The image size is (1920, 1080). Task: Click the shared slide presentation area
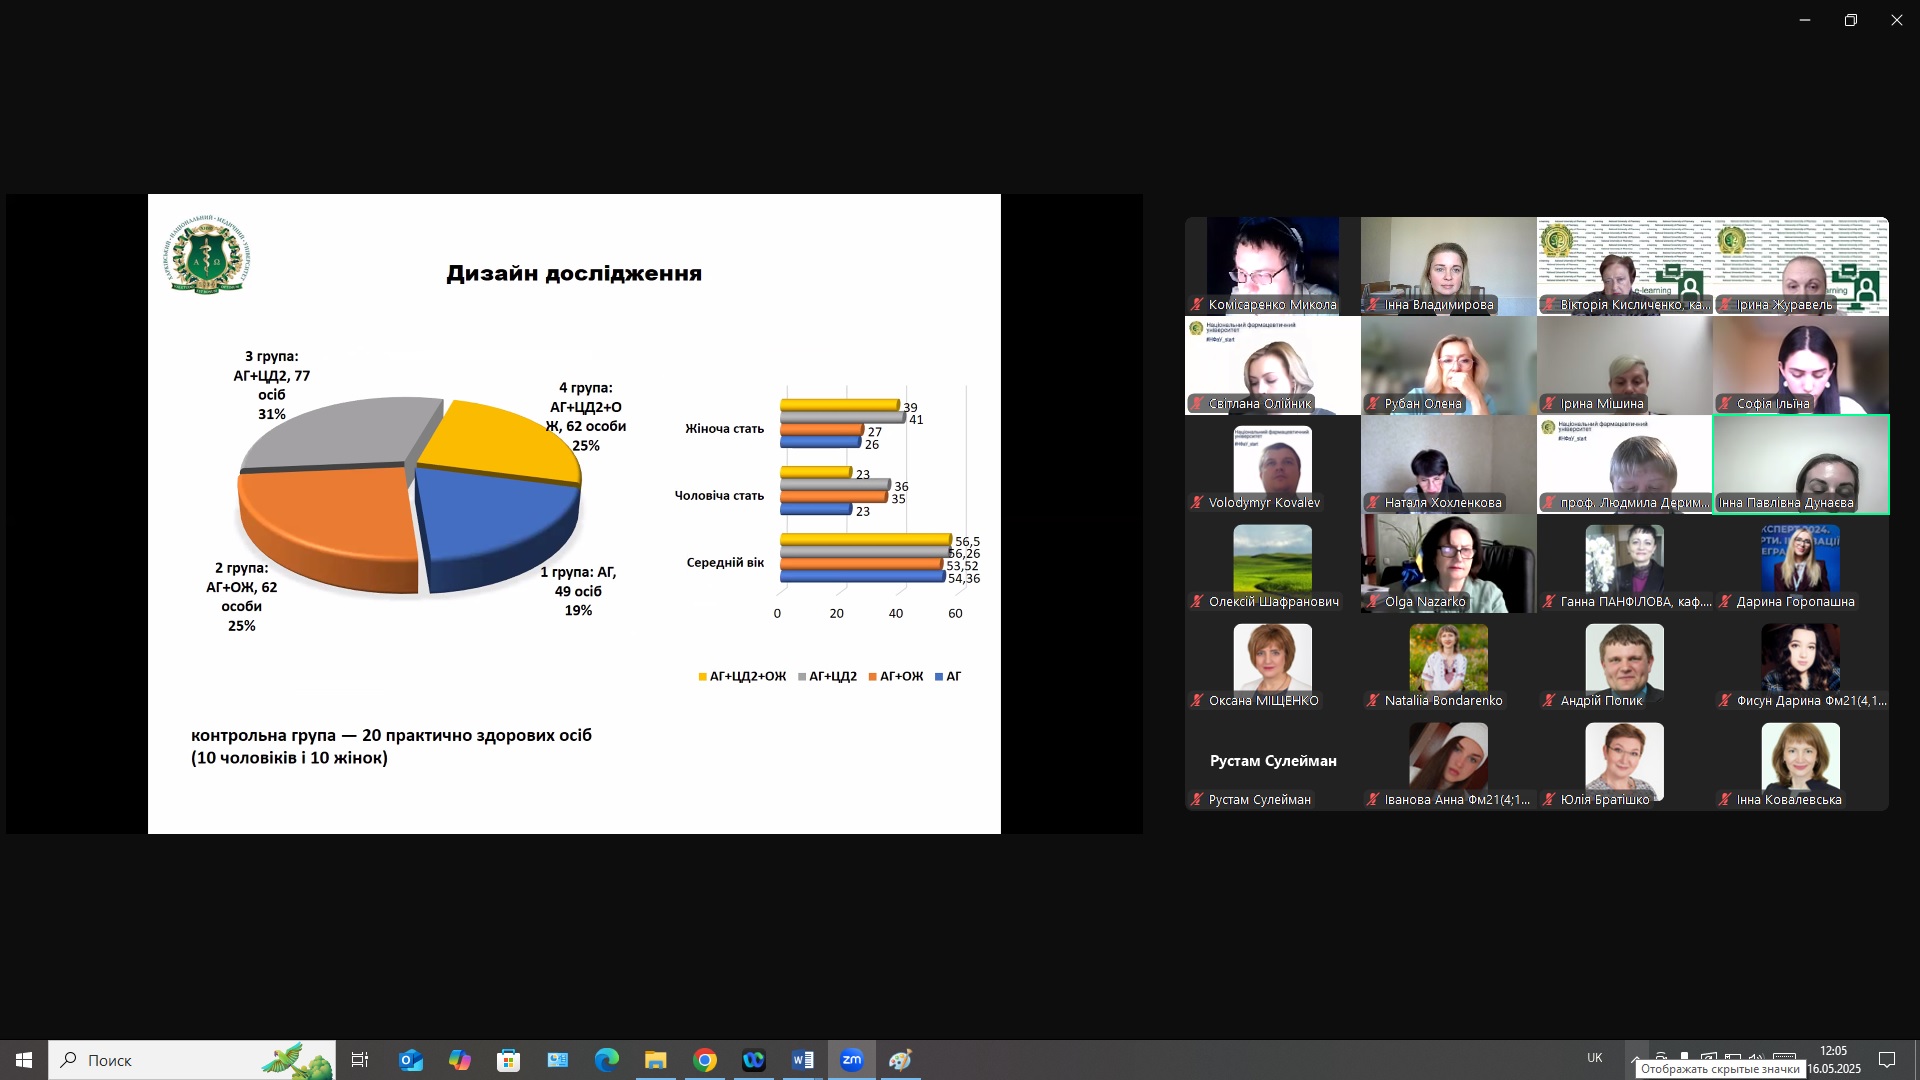pos(574,514)
